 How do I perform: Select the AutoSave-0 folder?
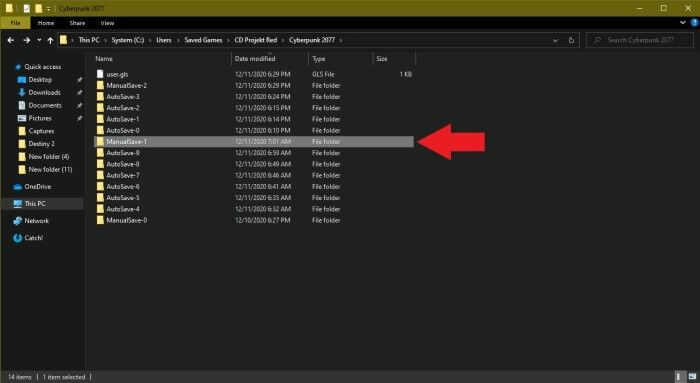click(123, 130)
